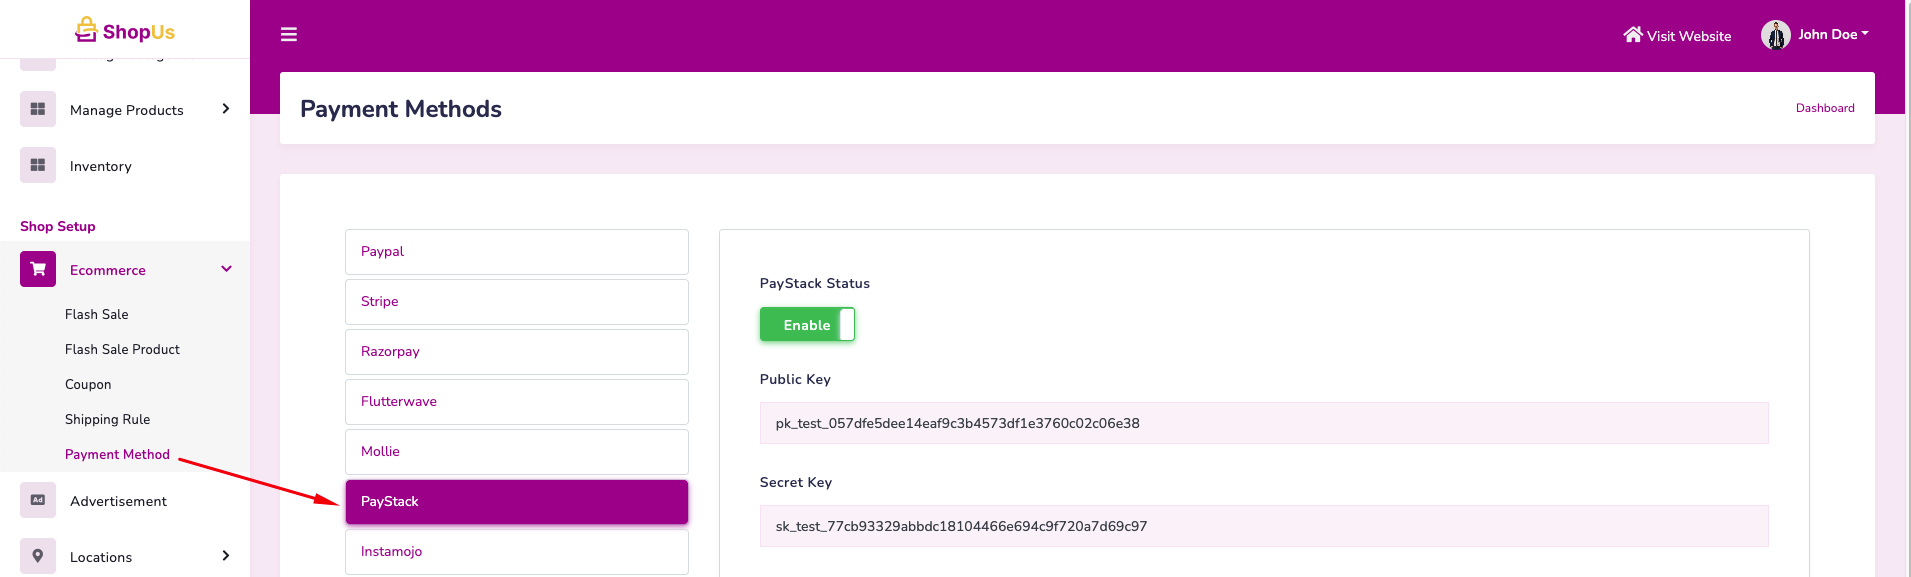Open the John Doe user dropdown
Image resolution: width=1911 pixels, height=577 pixels.
1832,35
